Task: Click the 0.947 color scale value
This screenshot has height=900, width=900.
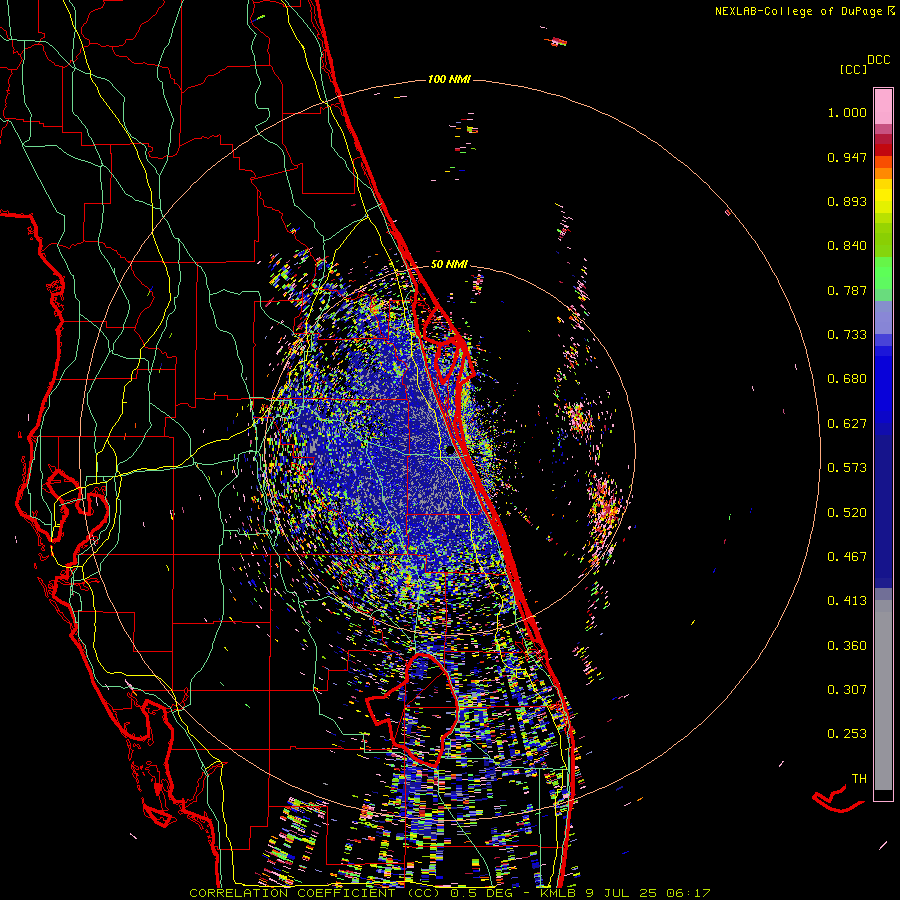Action: click(x=847, y=157)
